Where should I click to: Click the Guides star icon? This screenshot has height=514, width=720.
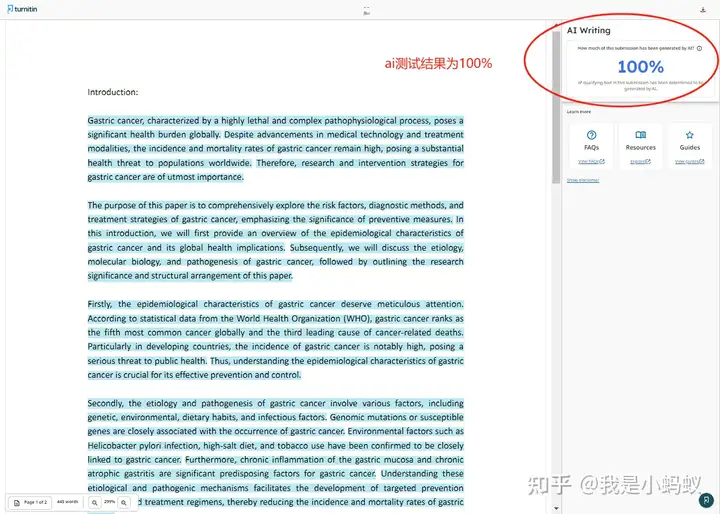[690, 135]
